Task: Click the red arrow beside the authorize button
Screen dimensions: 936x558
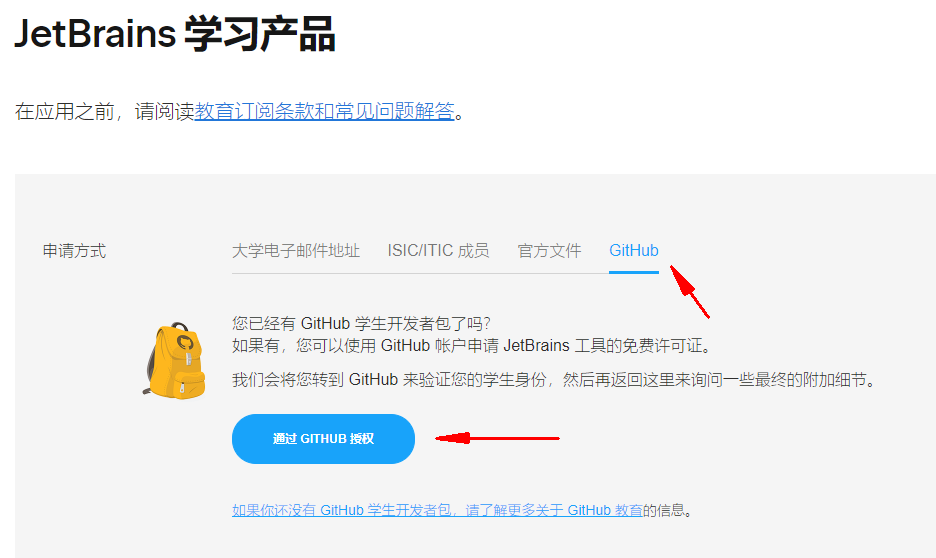Action: pos(497,438)
